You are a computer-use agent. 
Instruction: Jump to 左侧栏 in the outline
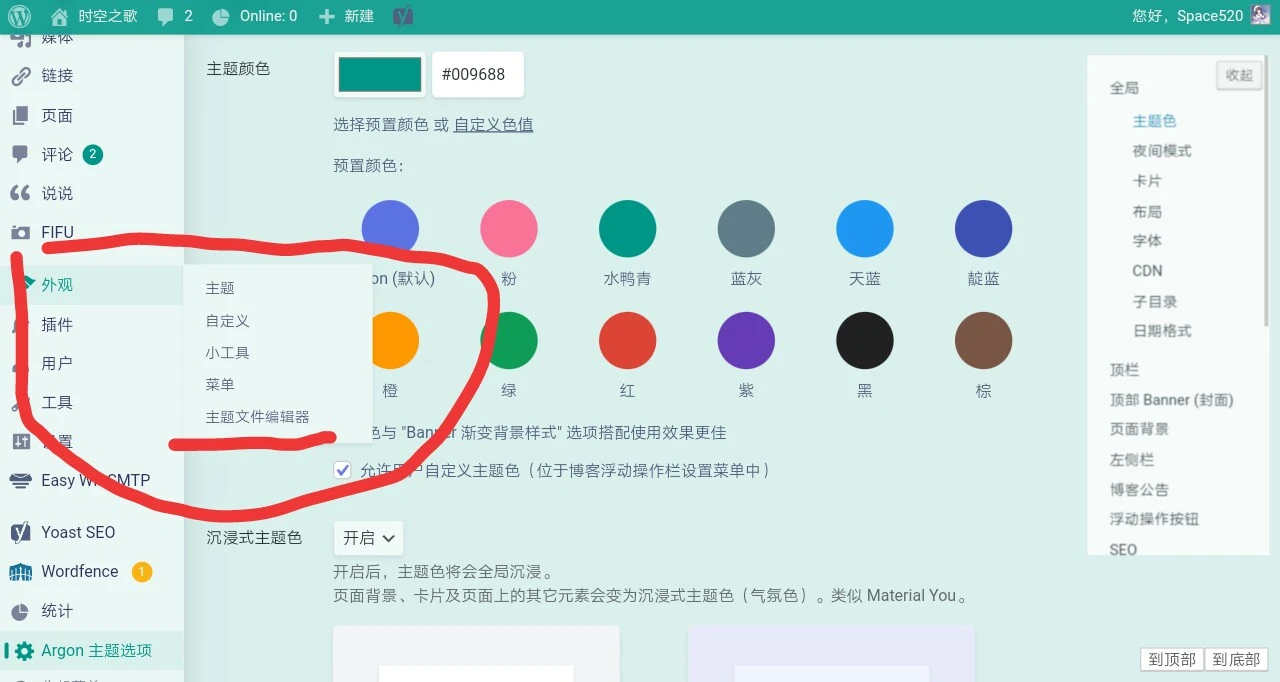1132,460
